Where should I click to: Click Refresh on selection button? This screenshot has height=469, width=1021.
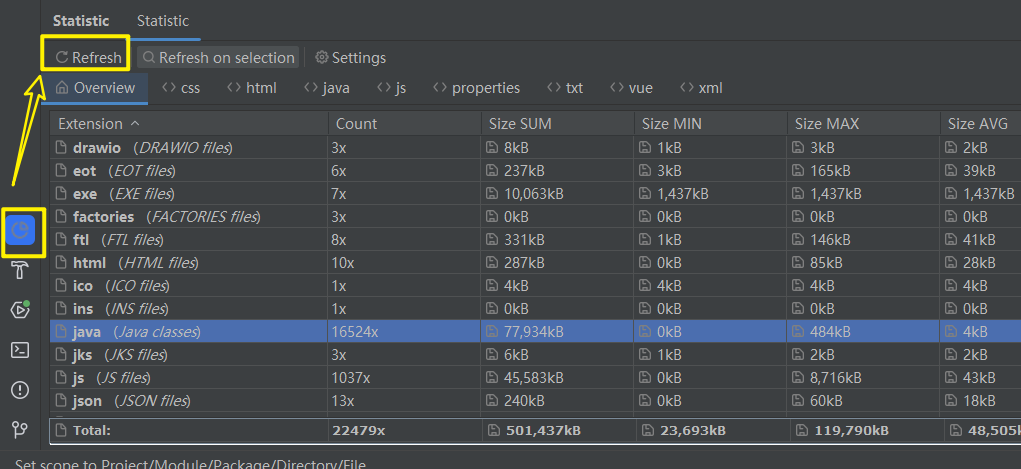[217, 58]
